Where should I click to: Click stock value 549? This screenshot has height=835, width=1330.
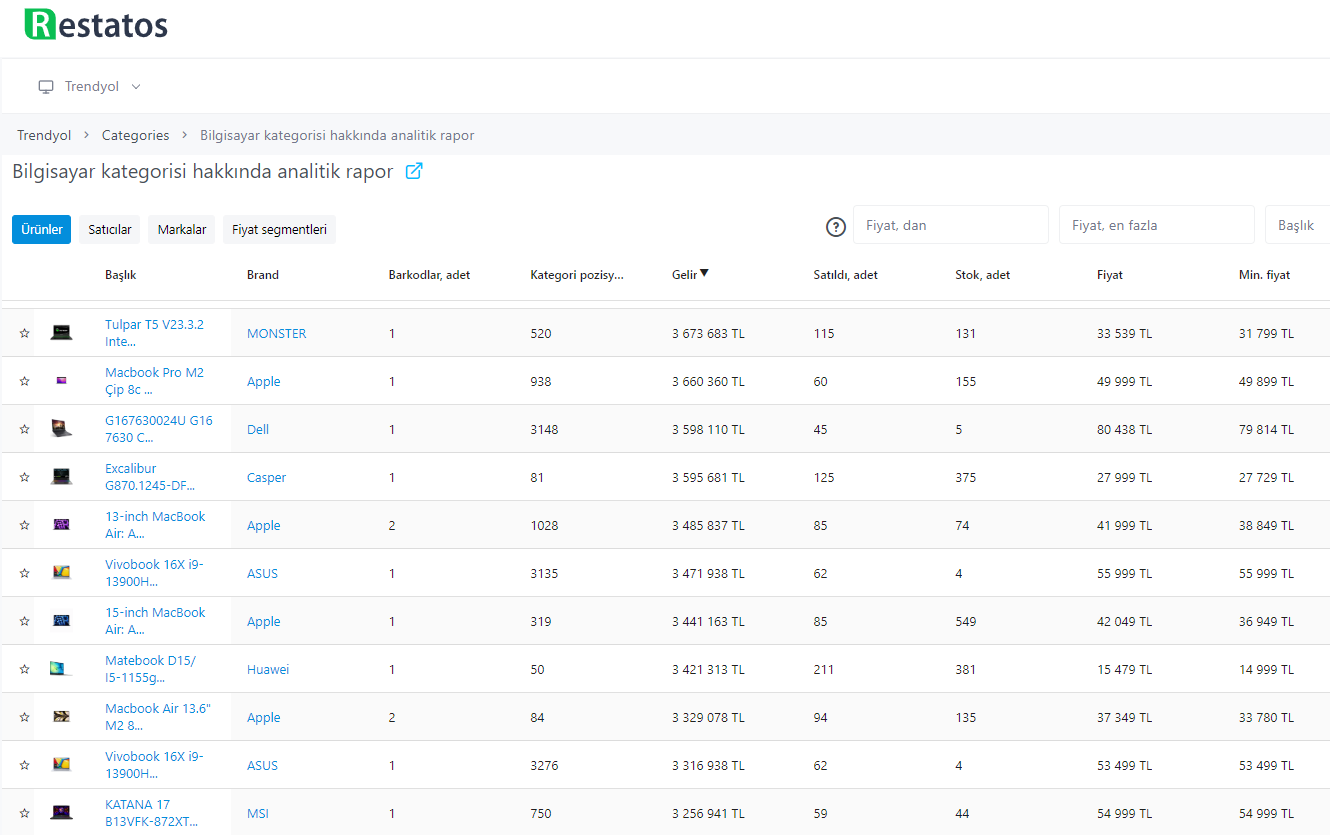965,622
